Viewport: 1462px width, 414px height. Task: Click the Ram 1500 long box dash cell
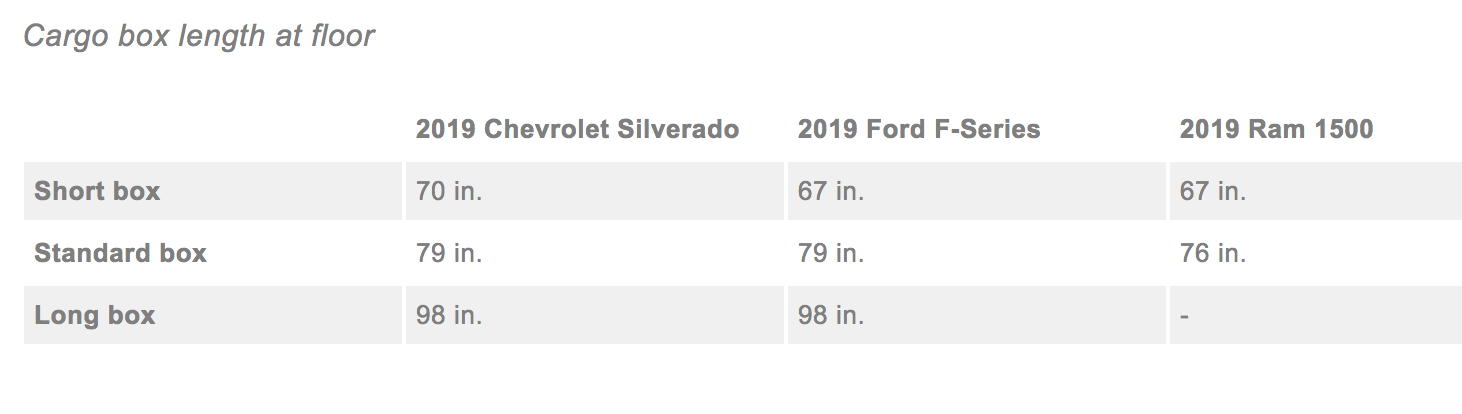pyautogui.click(x=1316, y=315)
